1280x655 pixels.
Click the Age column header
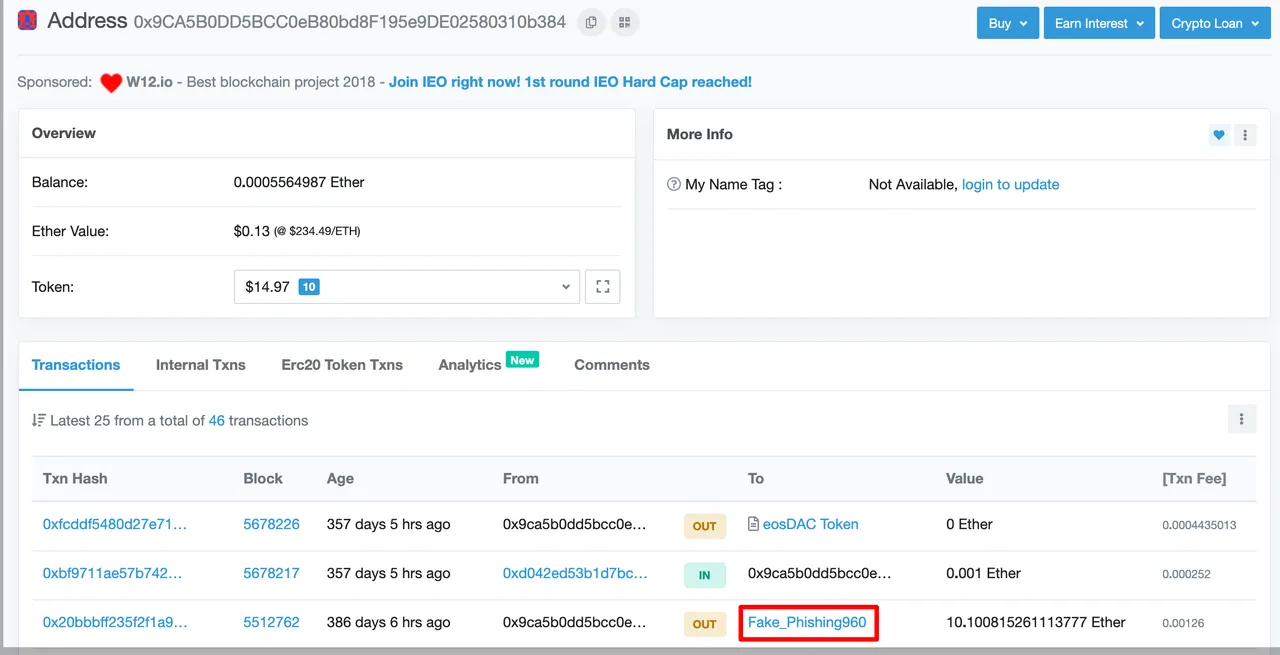click(340, 479)
